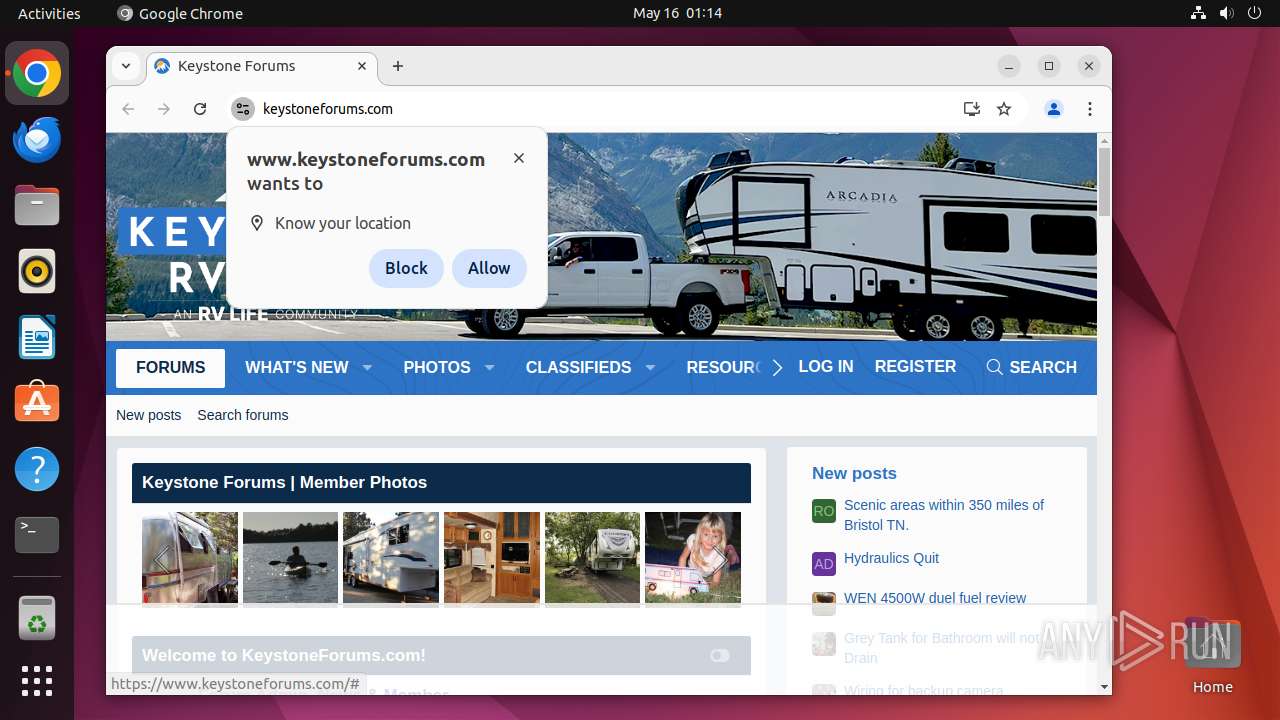
Task: Click AD user avatar
Action: pyautogui.click(x=824, y=564)
